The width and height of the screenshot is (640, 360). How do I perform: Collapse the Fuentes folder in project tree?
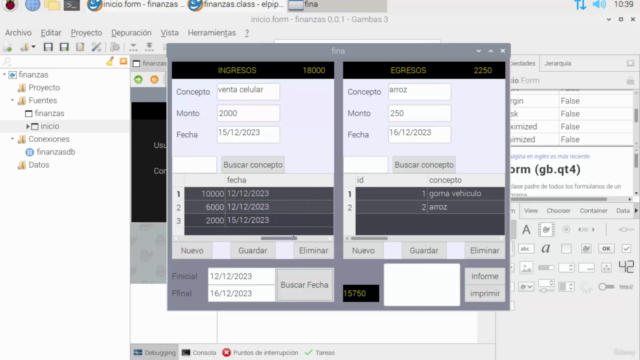(x=12, y=100)
